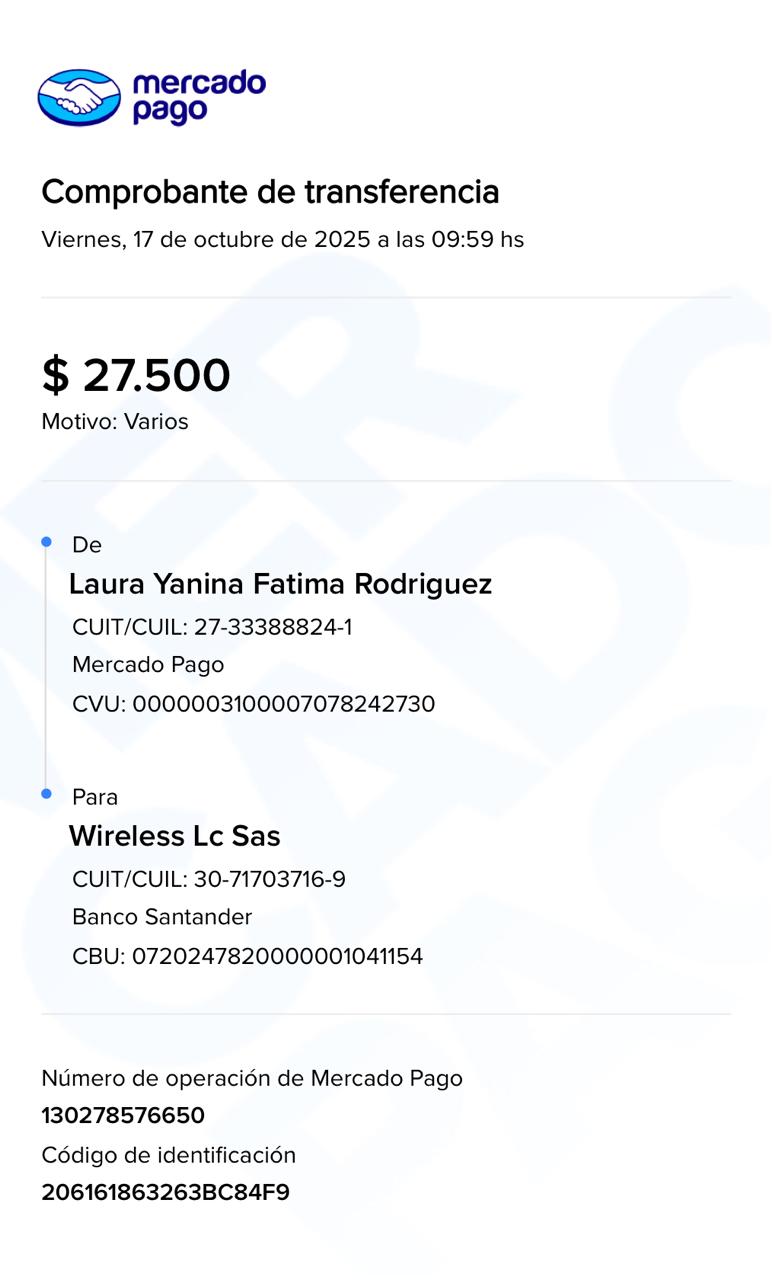Click the blue dot beside "De"
This screenshot has width=772, height=1280.
[x=46, y=542]
